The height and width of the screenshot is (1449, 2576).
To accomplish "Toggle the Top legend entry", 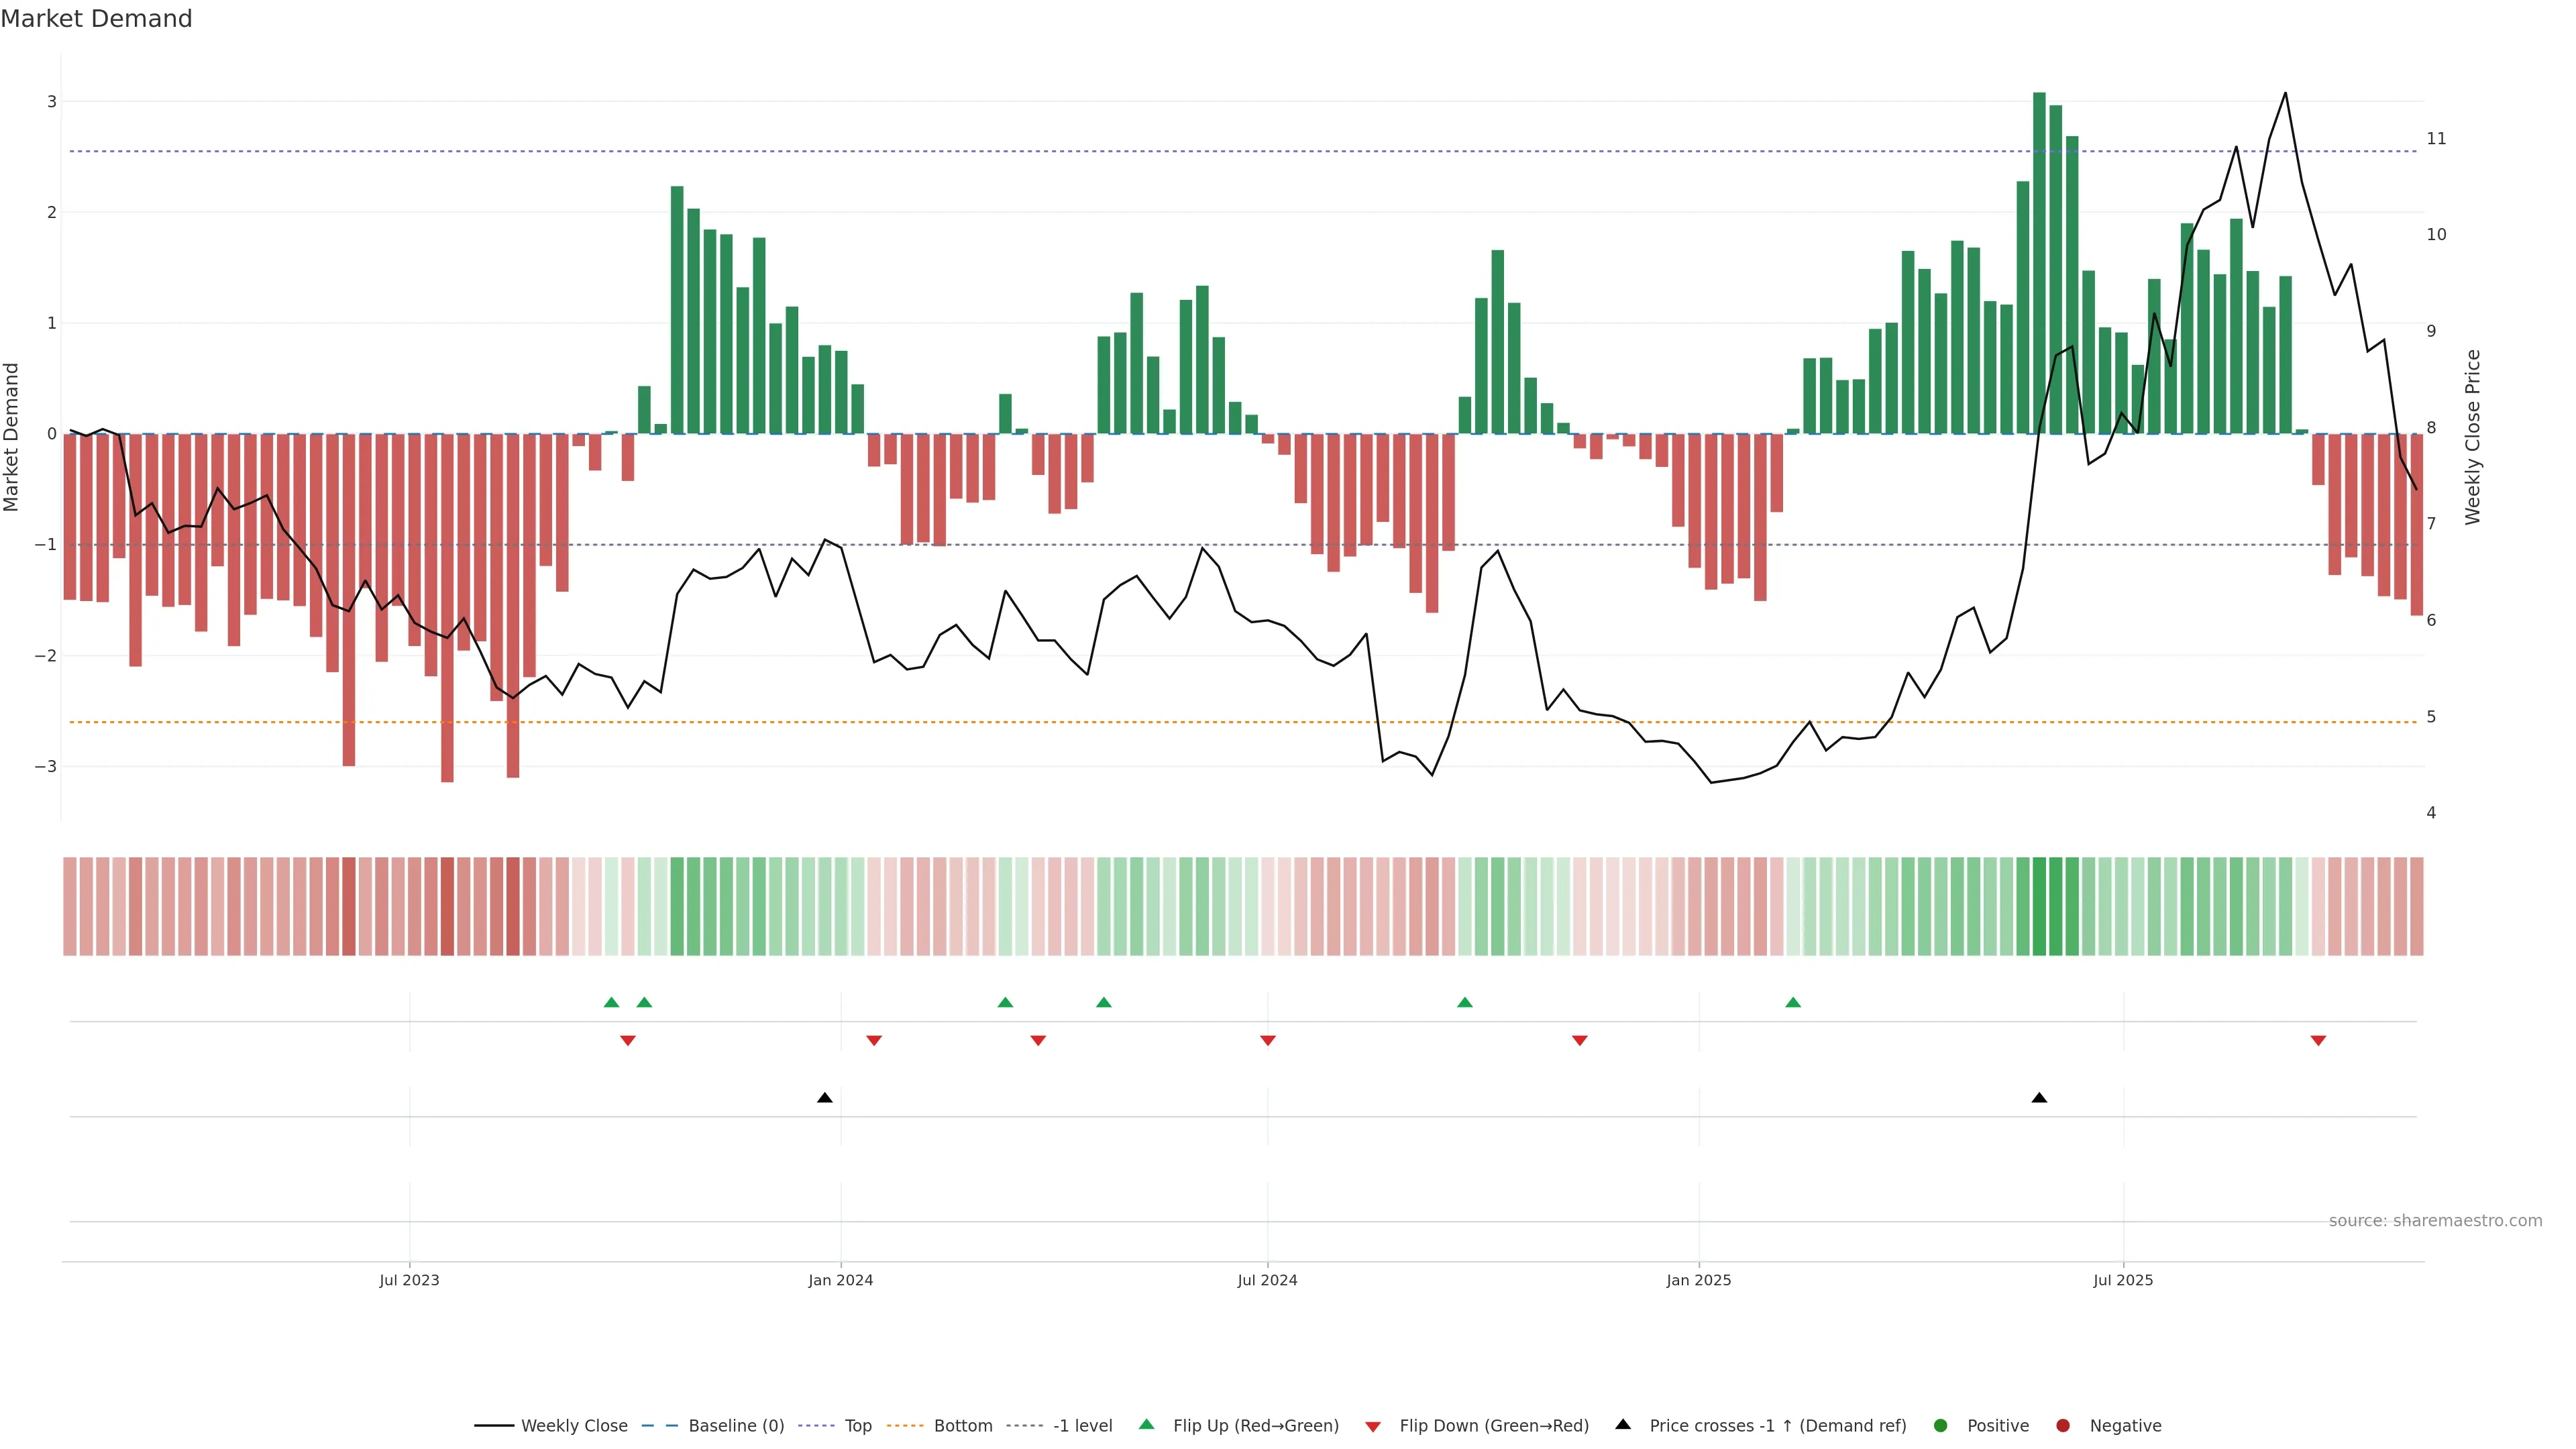I will (x=857, y=1426).
